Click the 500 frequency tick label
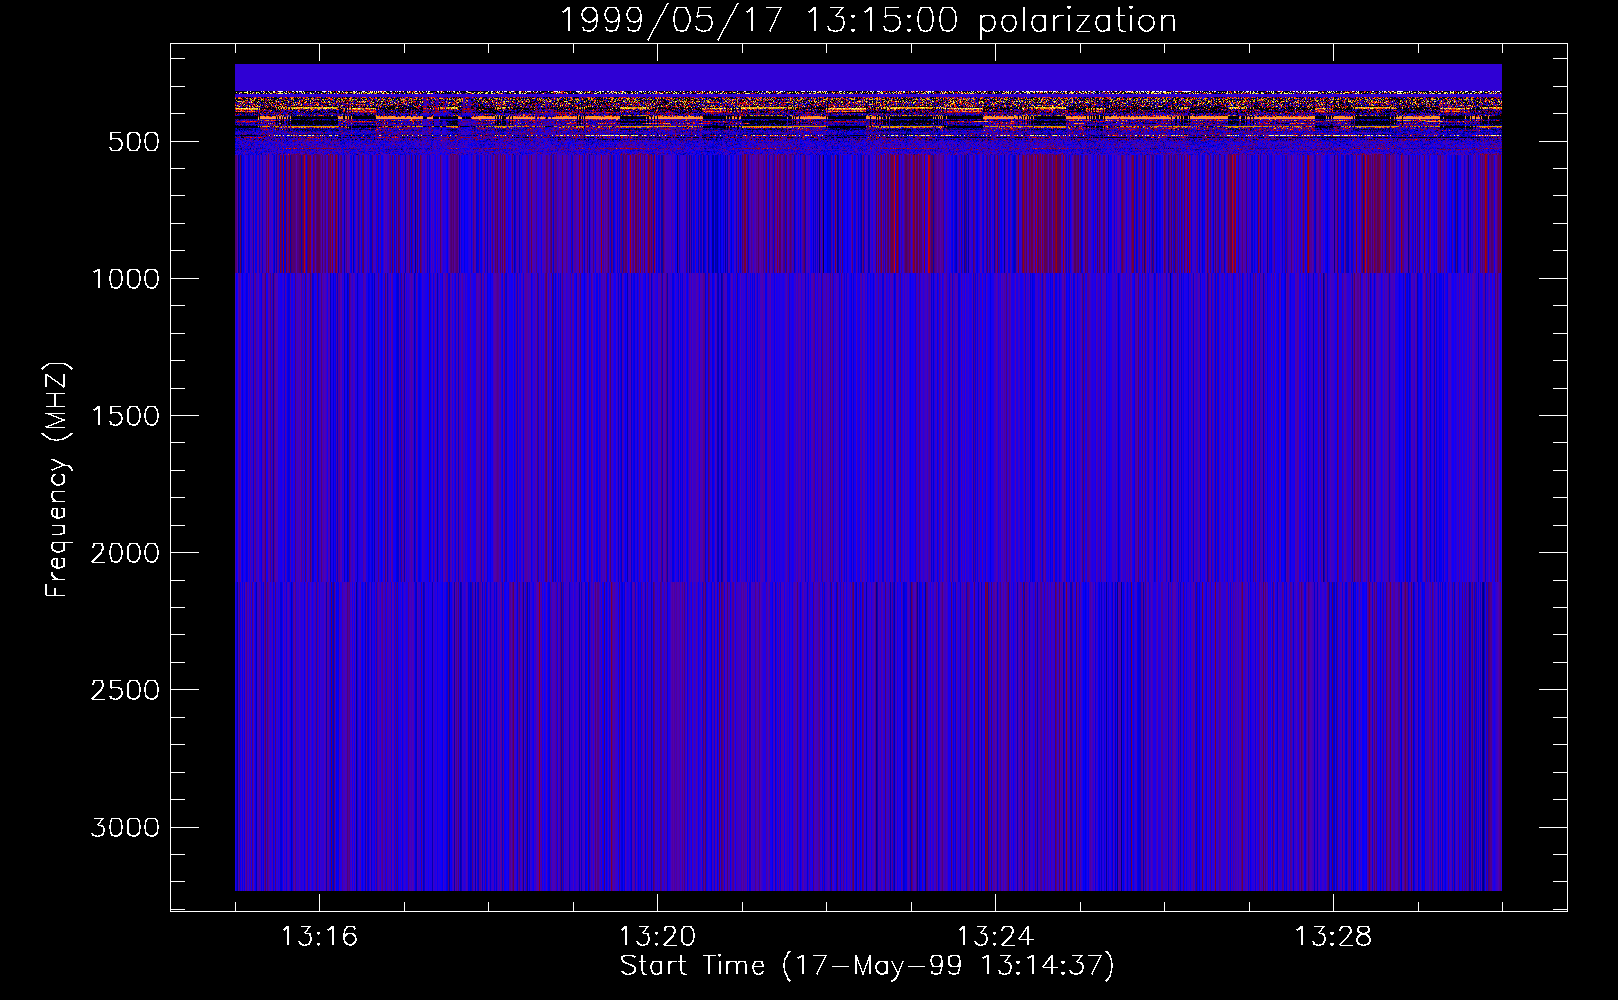1618x1000 pixels. tap(134, 142)
